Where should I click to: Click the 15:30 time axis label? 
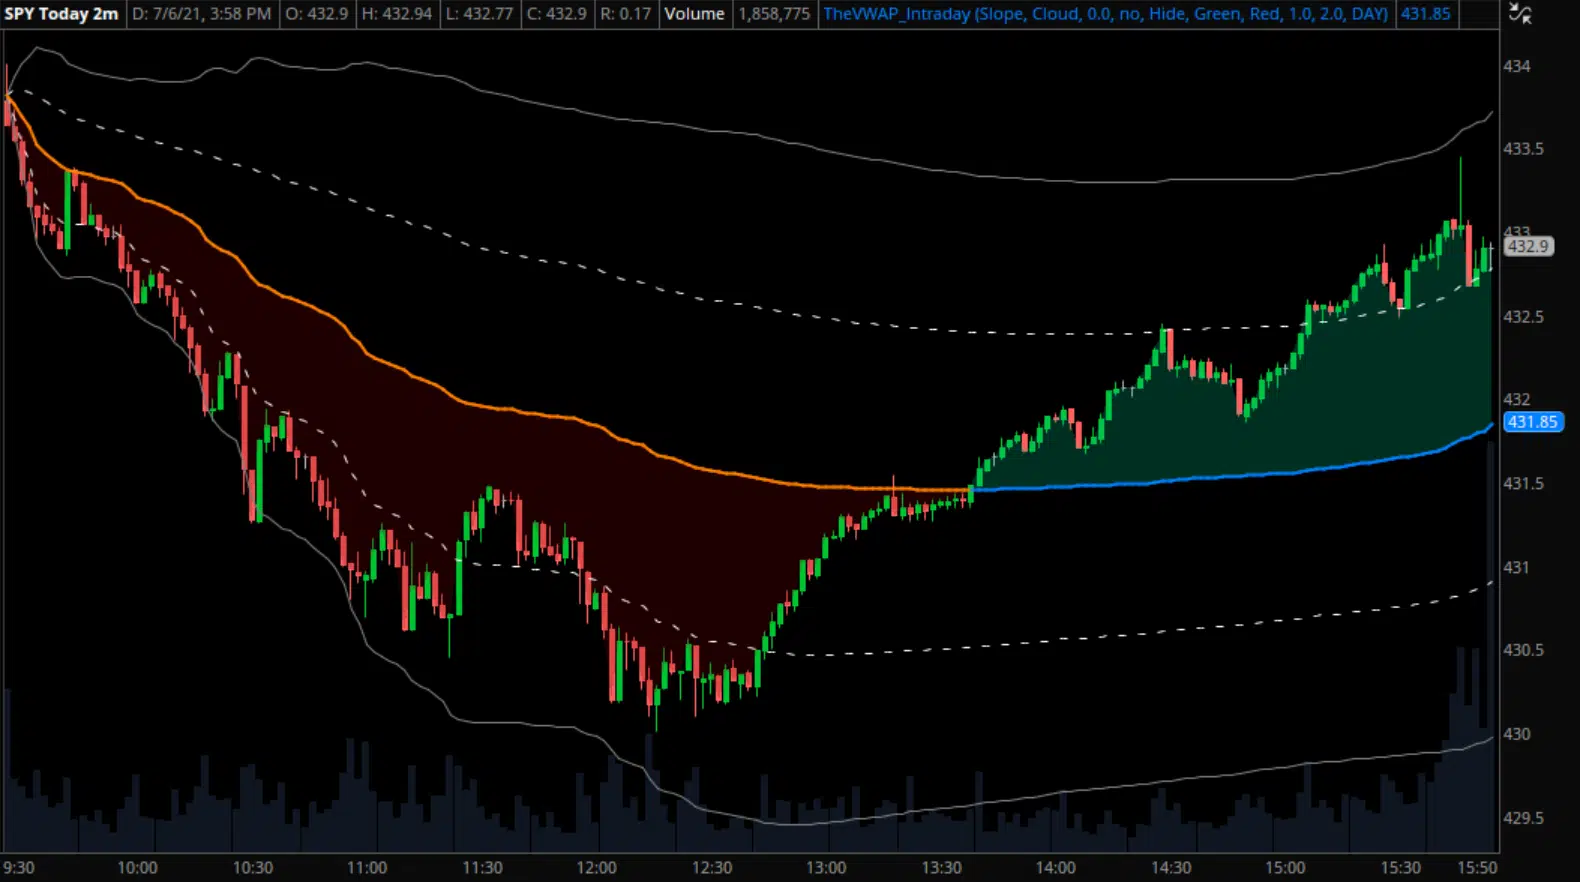pyautogui.click(x=1400, y=868)
